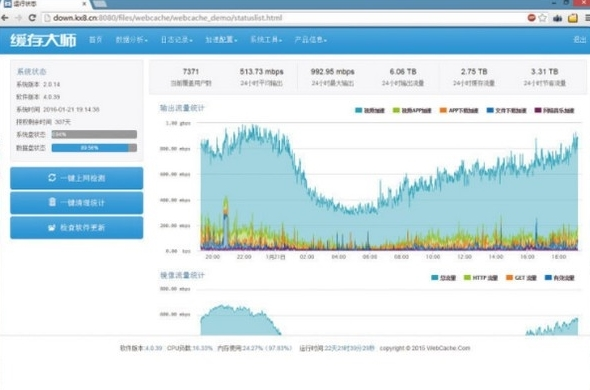Click the 一键上网检测 button
590x390 pixels.
pyautogui.click(x=76, y=178)
